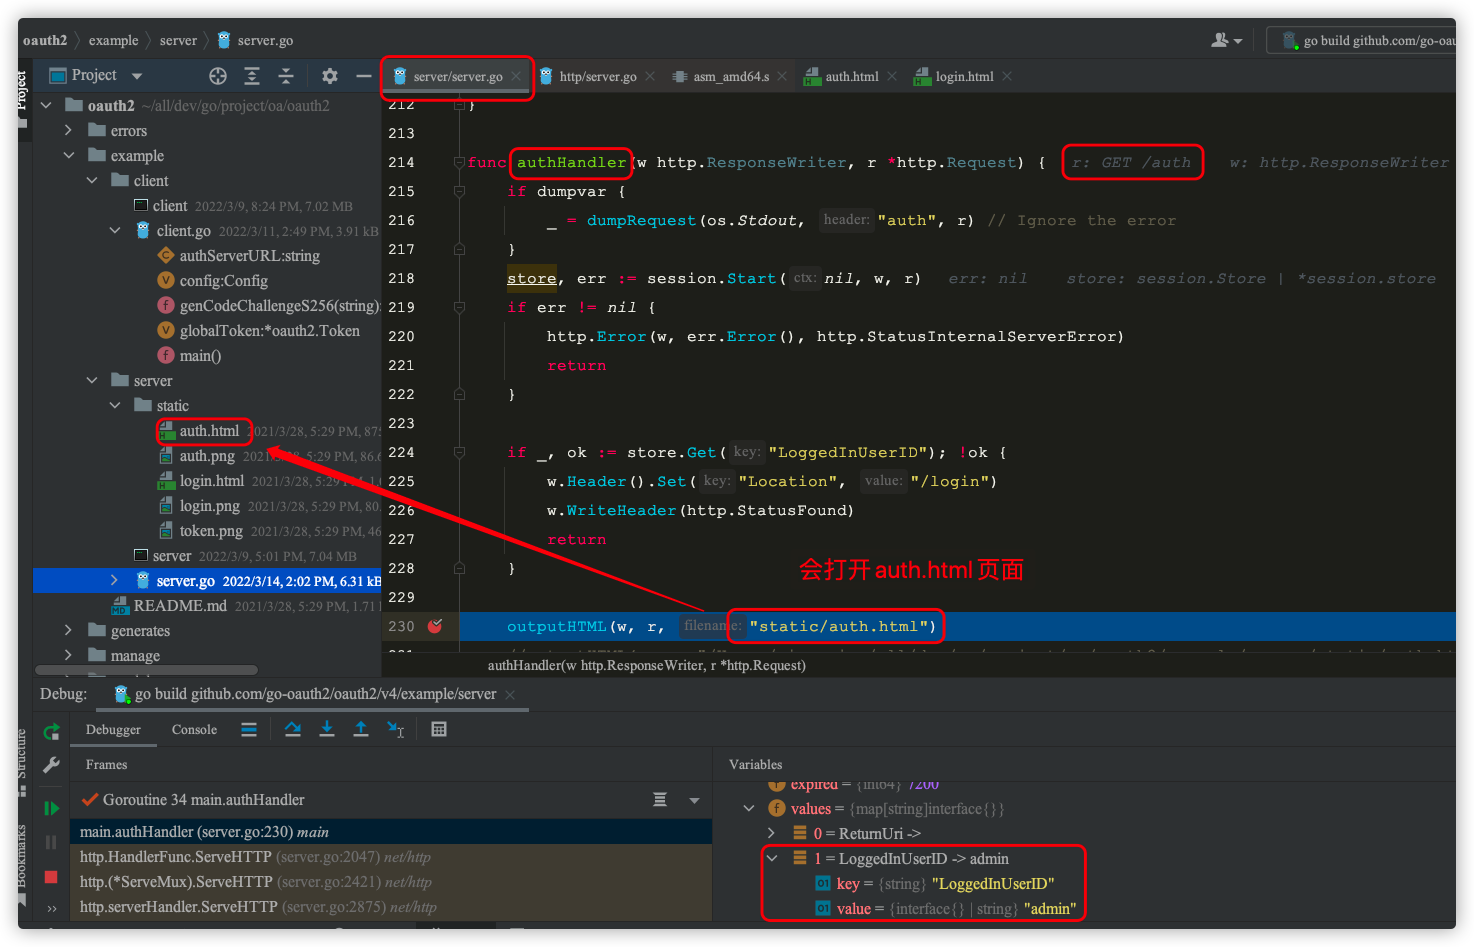Click the Rerun debug session icon
This screenshot has width=1474, height=947.
[x=51, y=732]
